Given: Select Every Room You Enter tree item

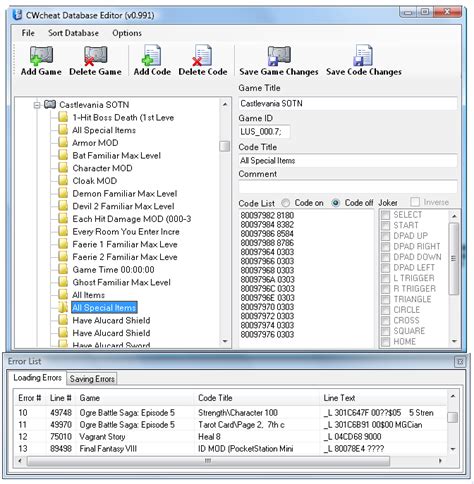Looking at the screenshot, I should 126,231.
